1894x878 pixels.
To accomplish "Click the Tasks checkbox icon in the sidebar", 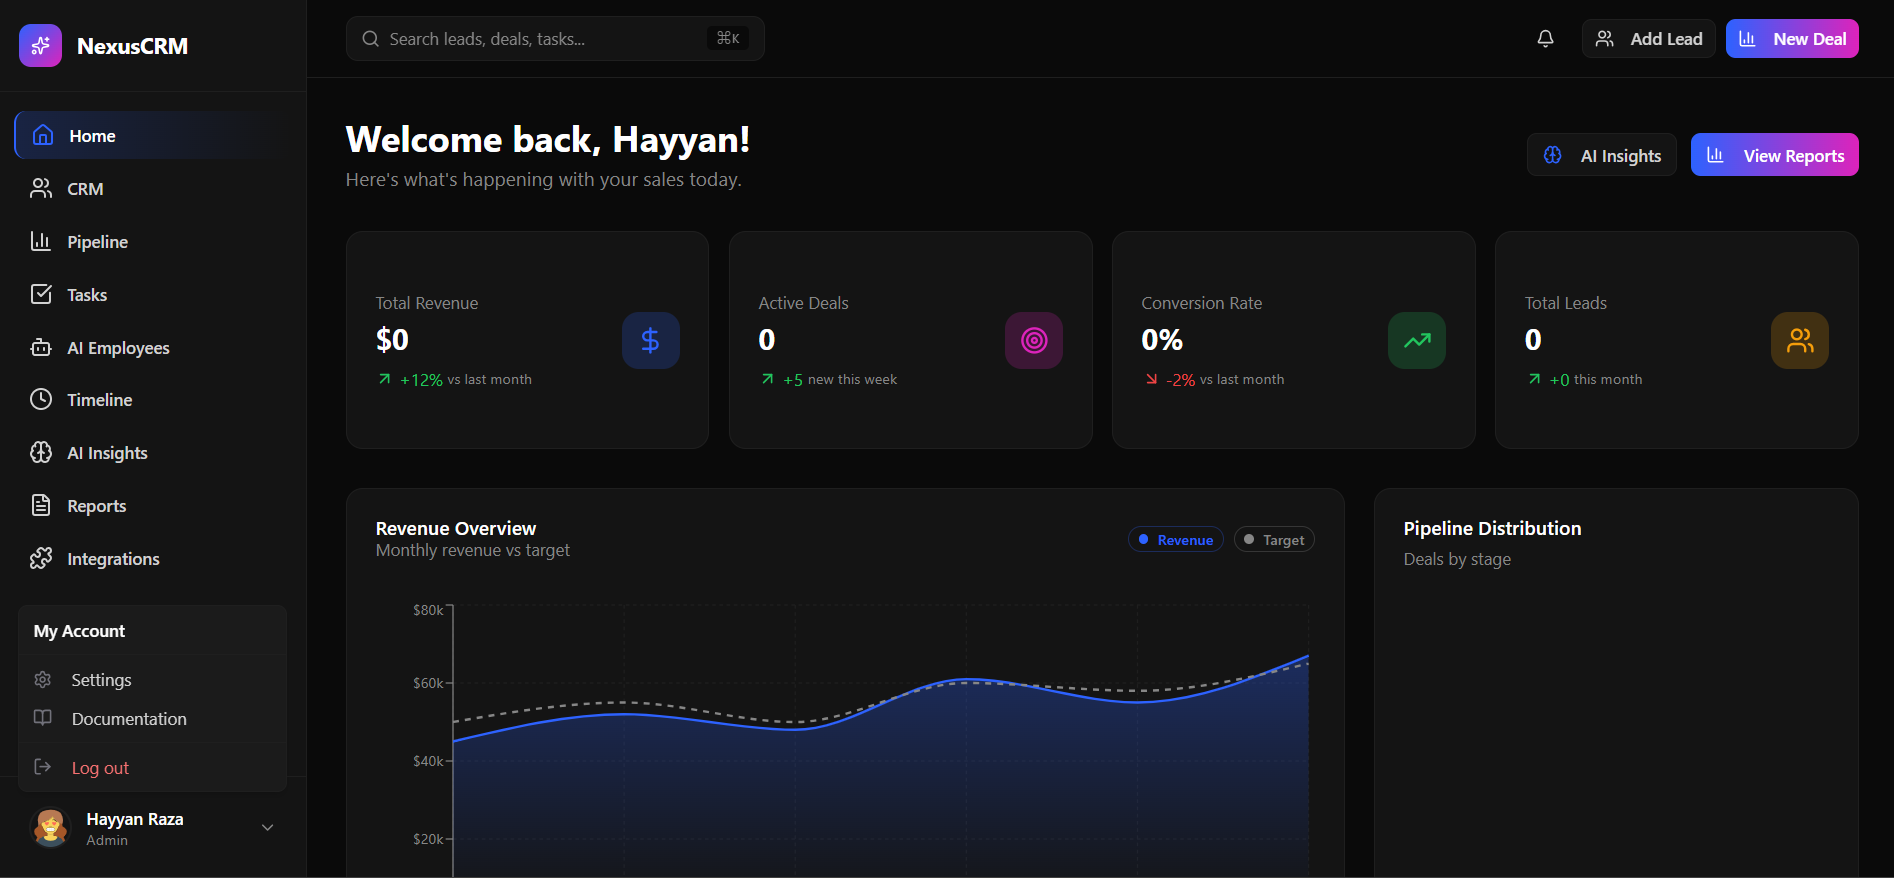I will pos(41,294).
